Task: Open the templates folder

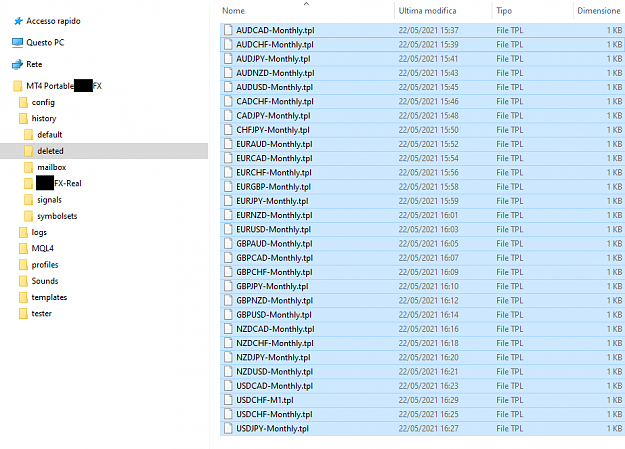Action: pos(49,297)
